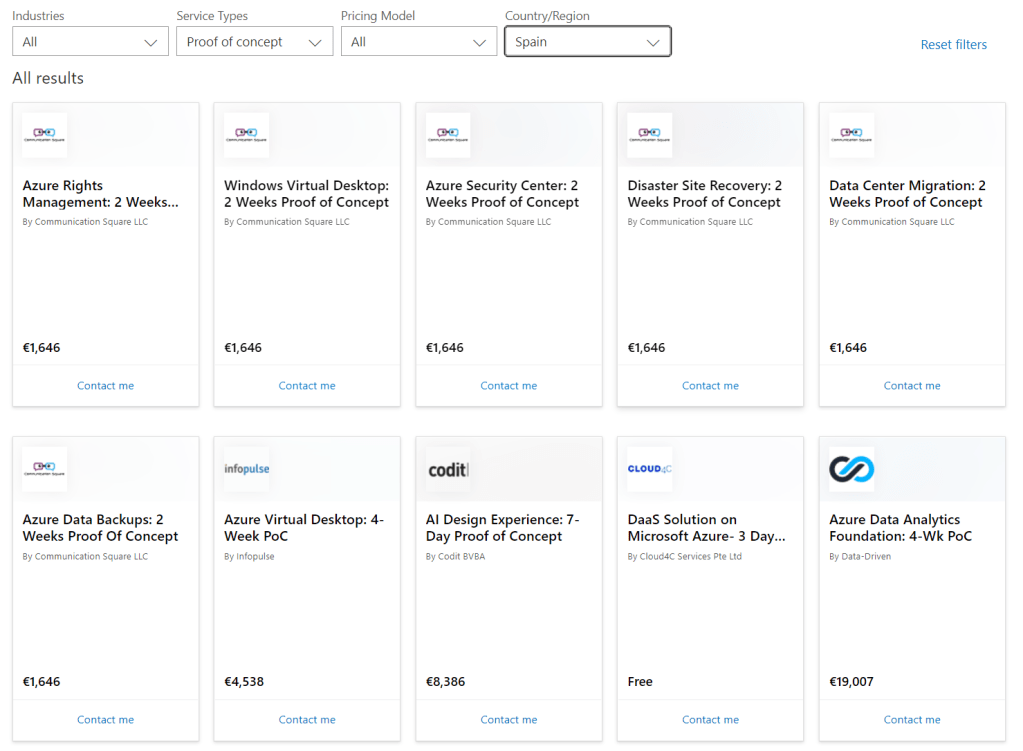This screenshot has width=1023, height=751.
Task: Click Contact me on Azure Security Center card
Action: [508, 386]
